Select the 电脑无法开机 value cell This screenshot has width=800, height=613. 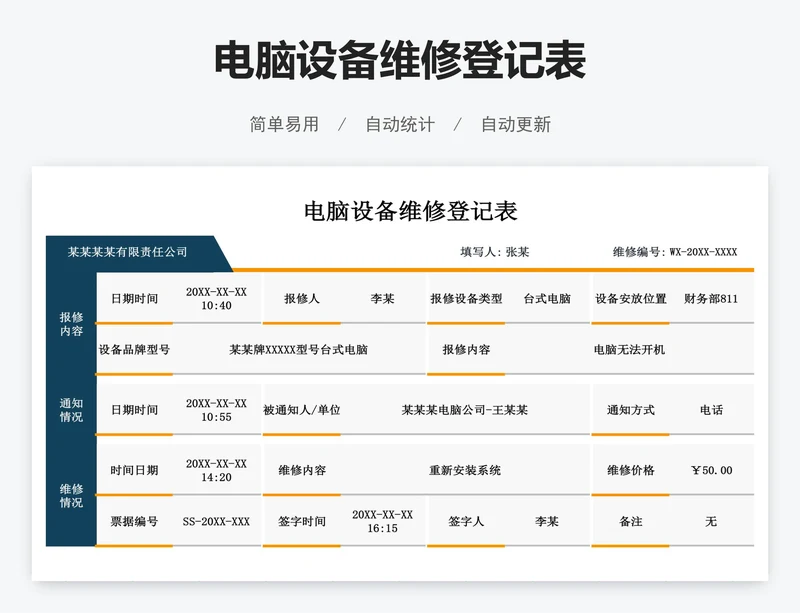pyautogui.click(x=629, y=350)
